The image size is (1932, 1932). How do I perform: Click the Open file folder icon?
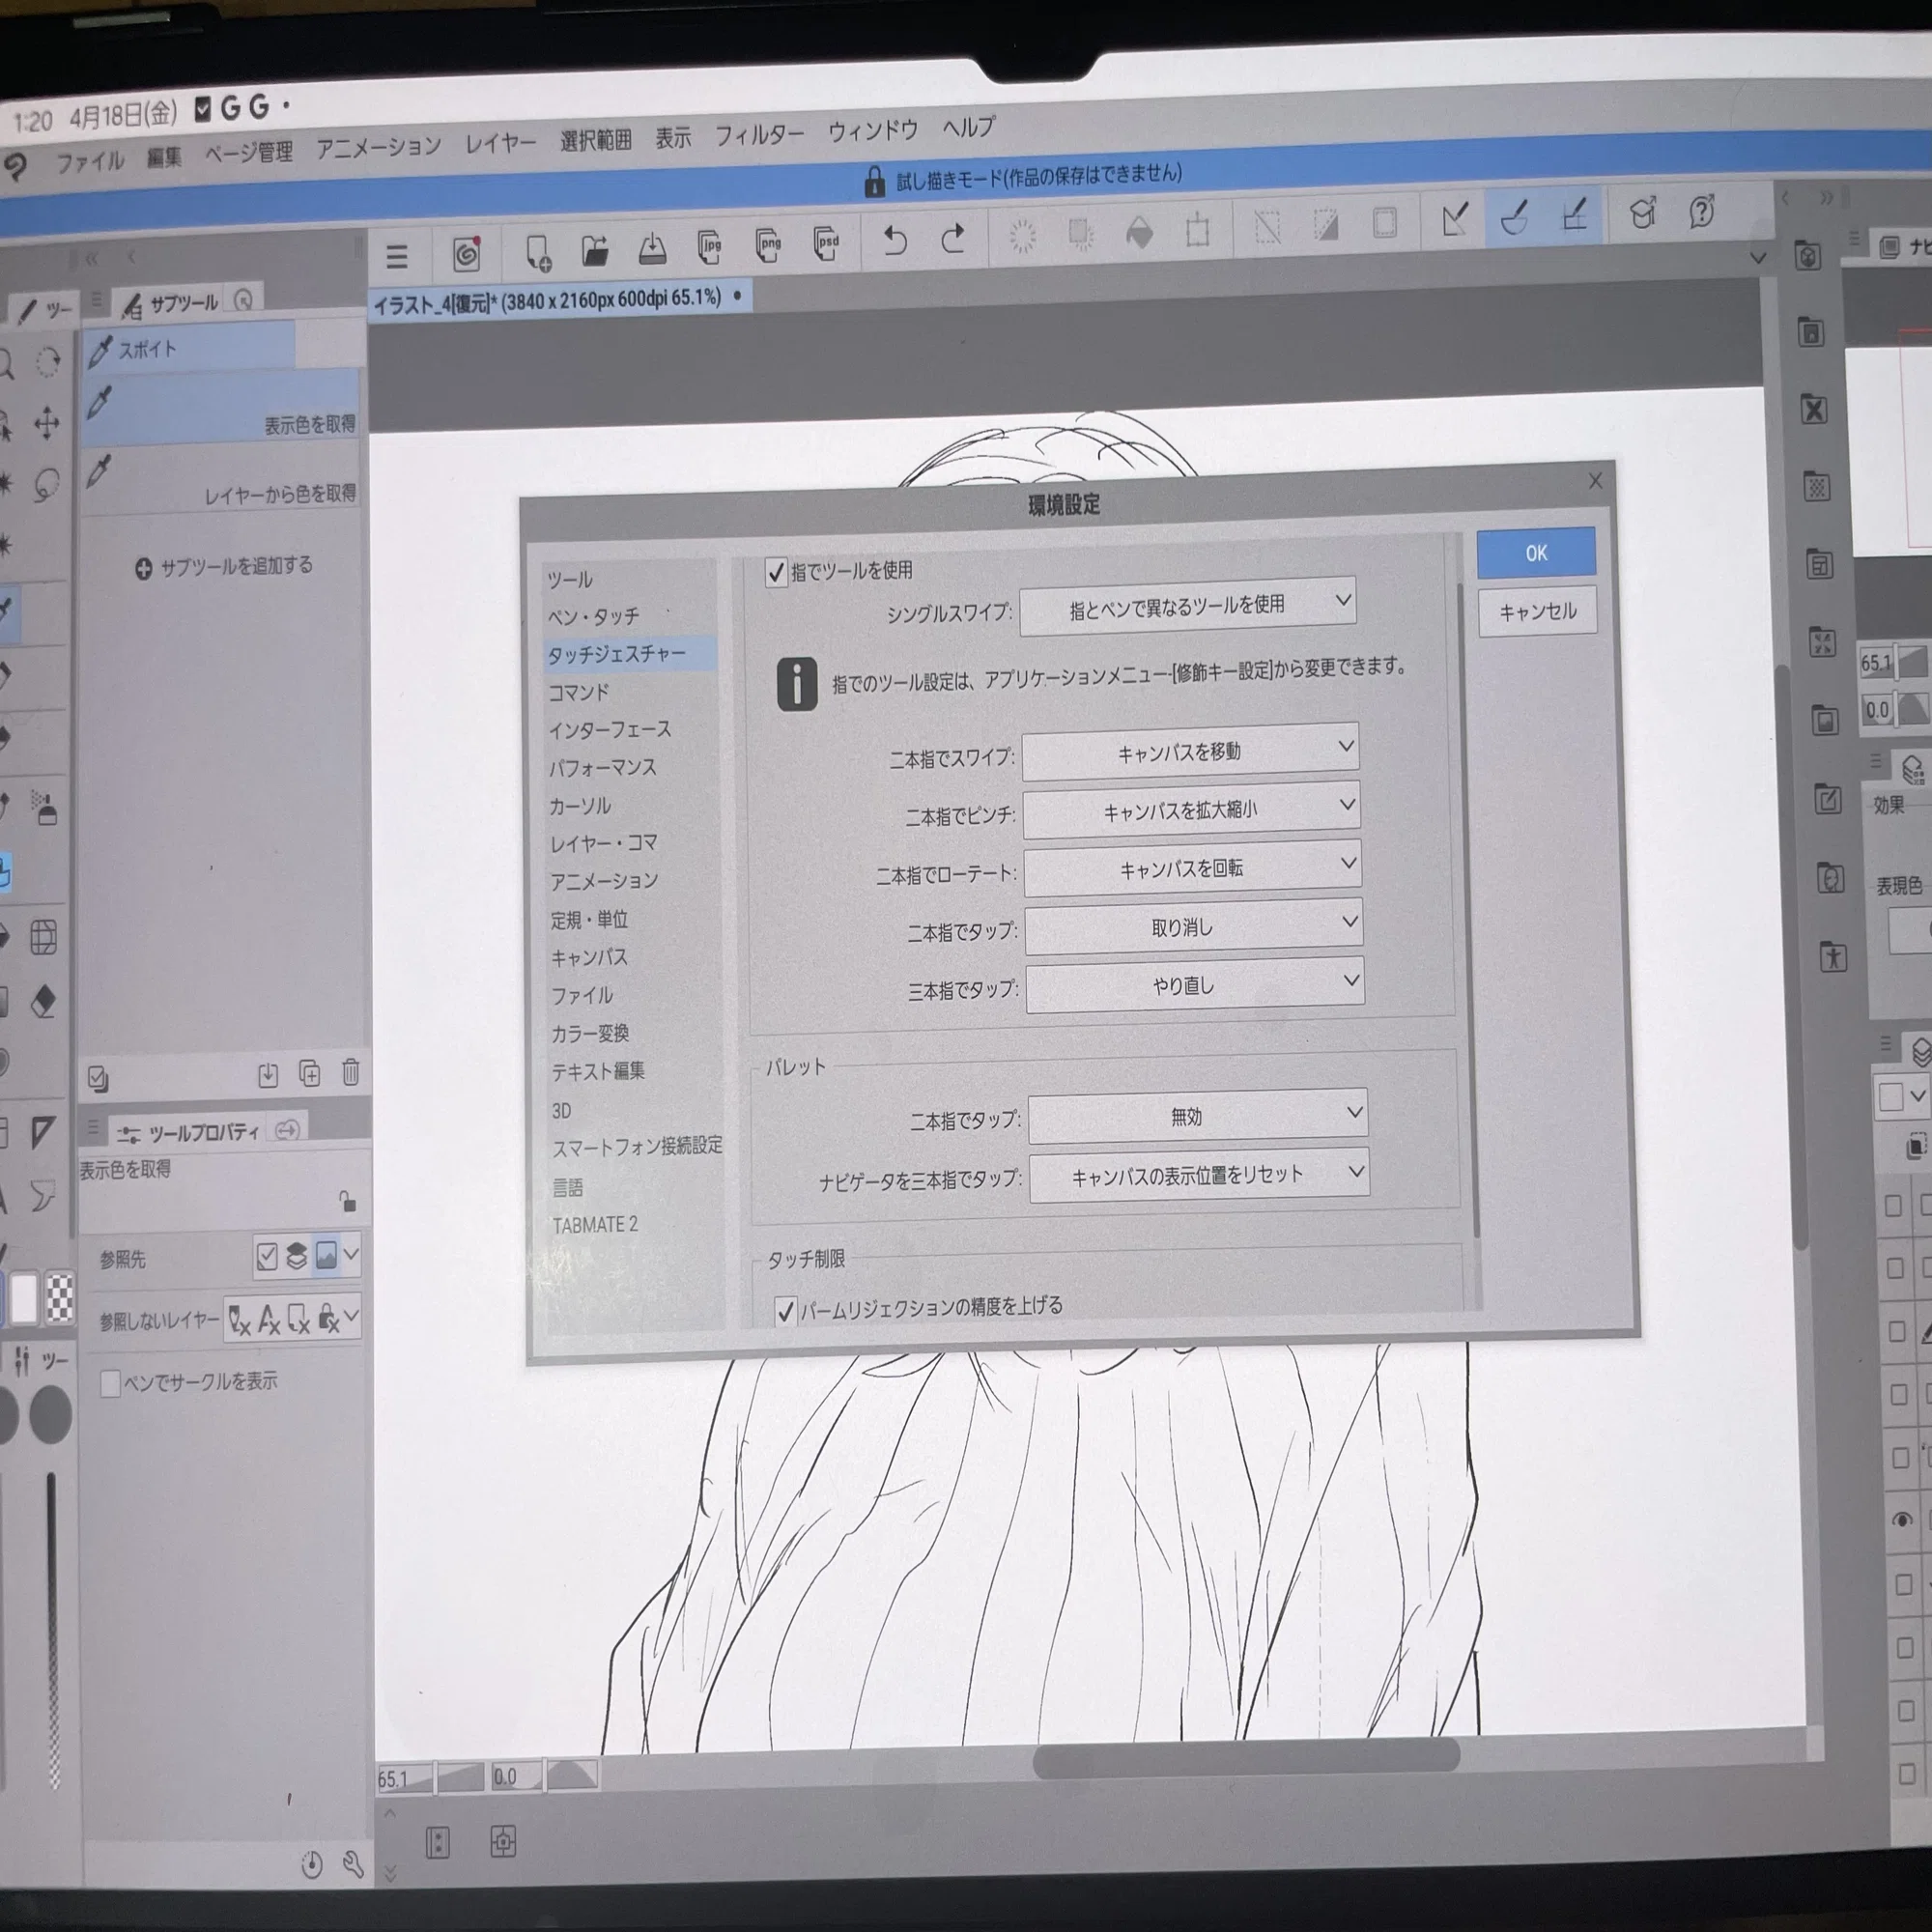coord(595,250)
